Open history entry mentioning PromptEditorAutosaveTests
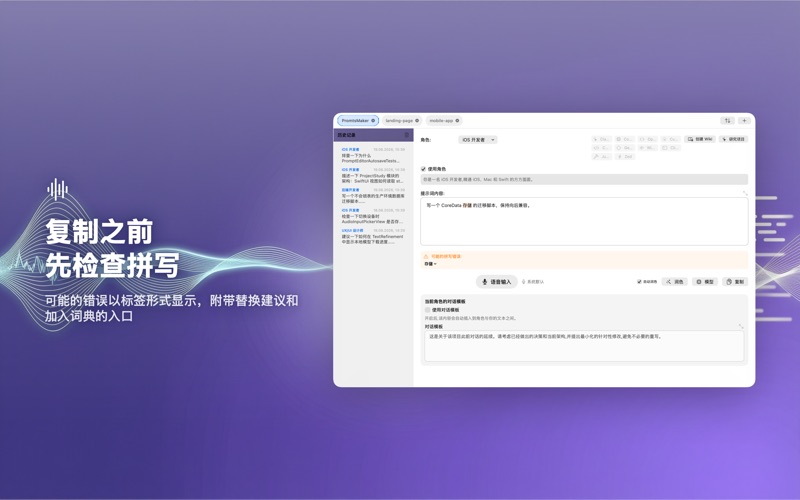800x500 pixels. tap(373, 156)
